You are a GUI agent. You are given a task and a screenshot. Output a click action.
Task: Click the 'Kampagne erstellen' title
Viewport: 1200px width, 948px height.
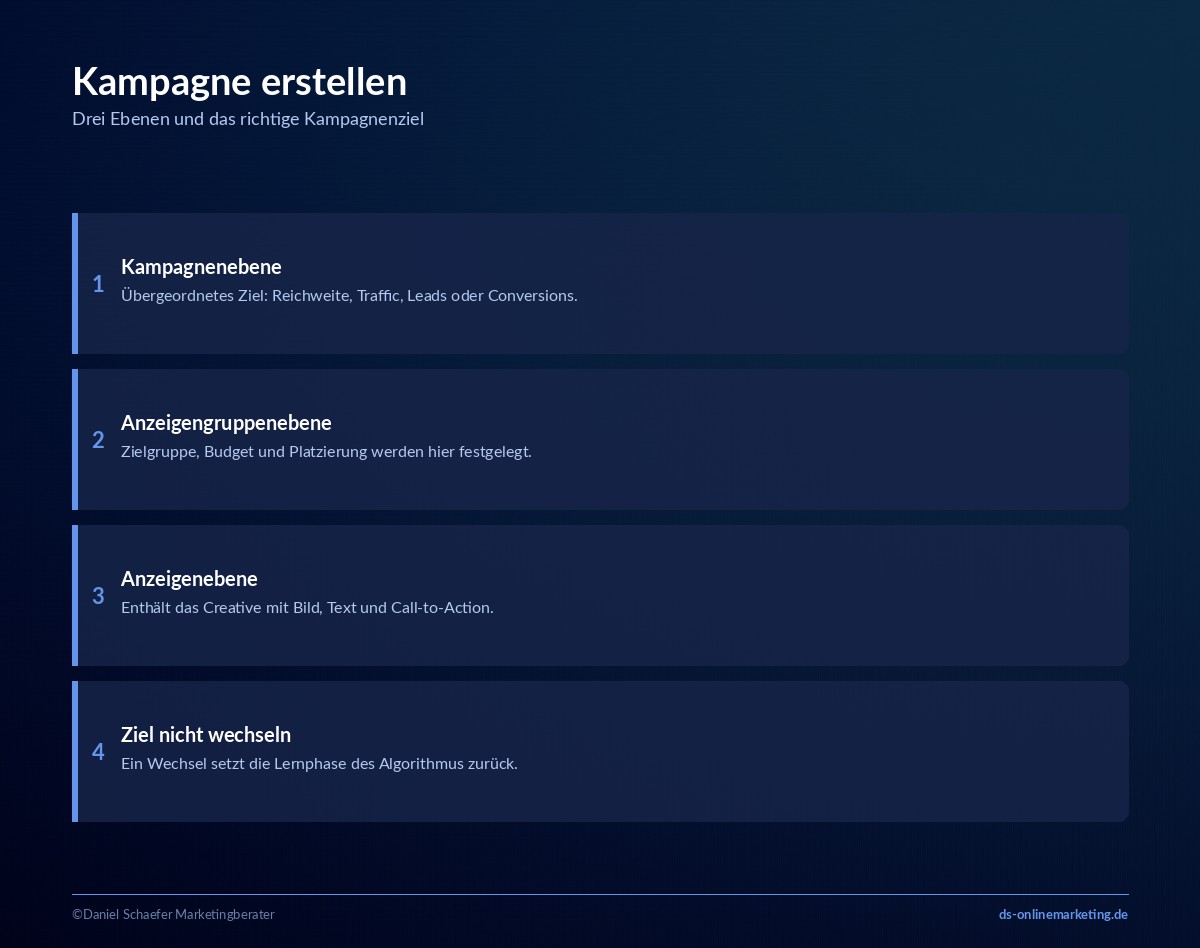[x=239, y=82]
